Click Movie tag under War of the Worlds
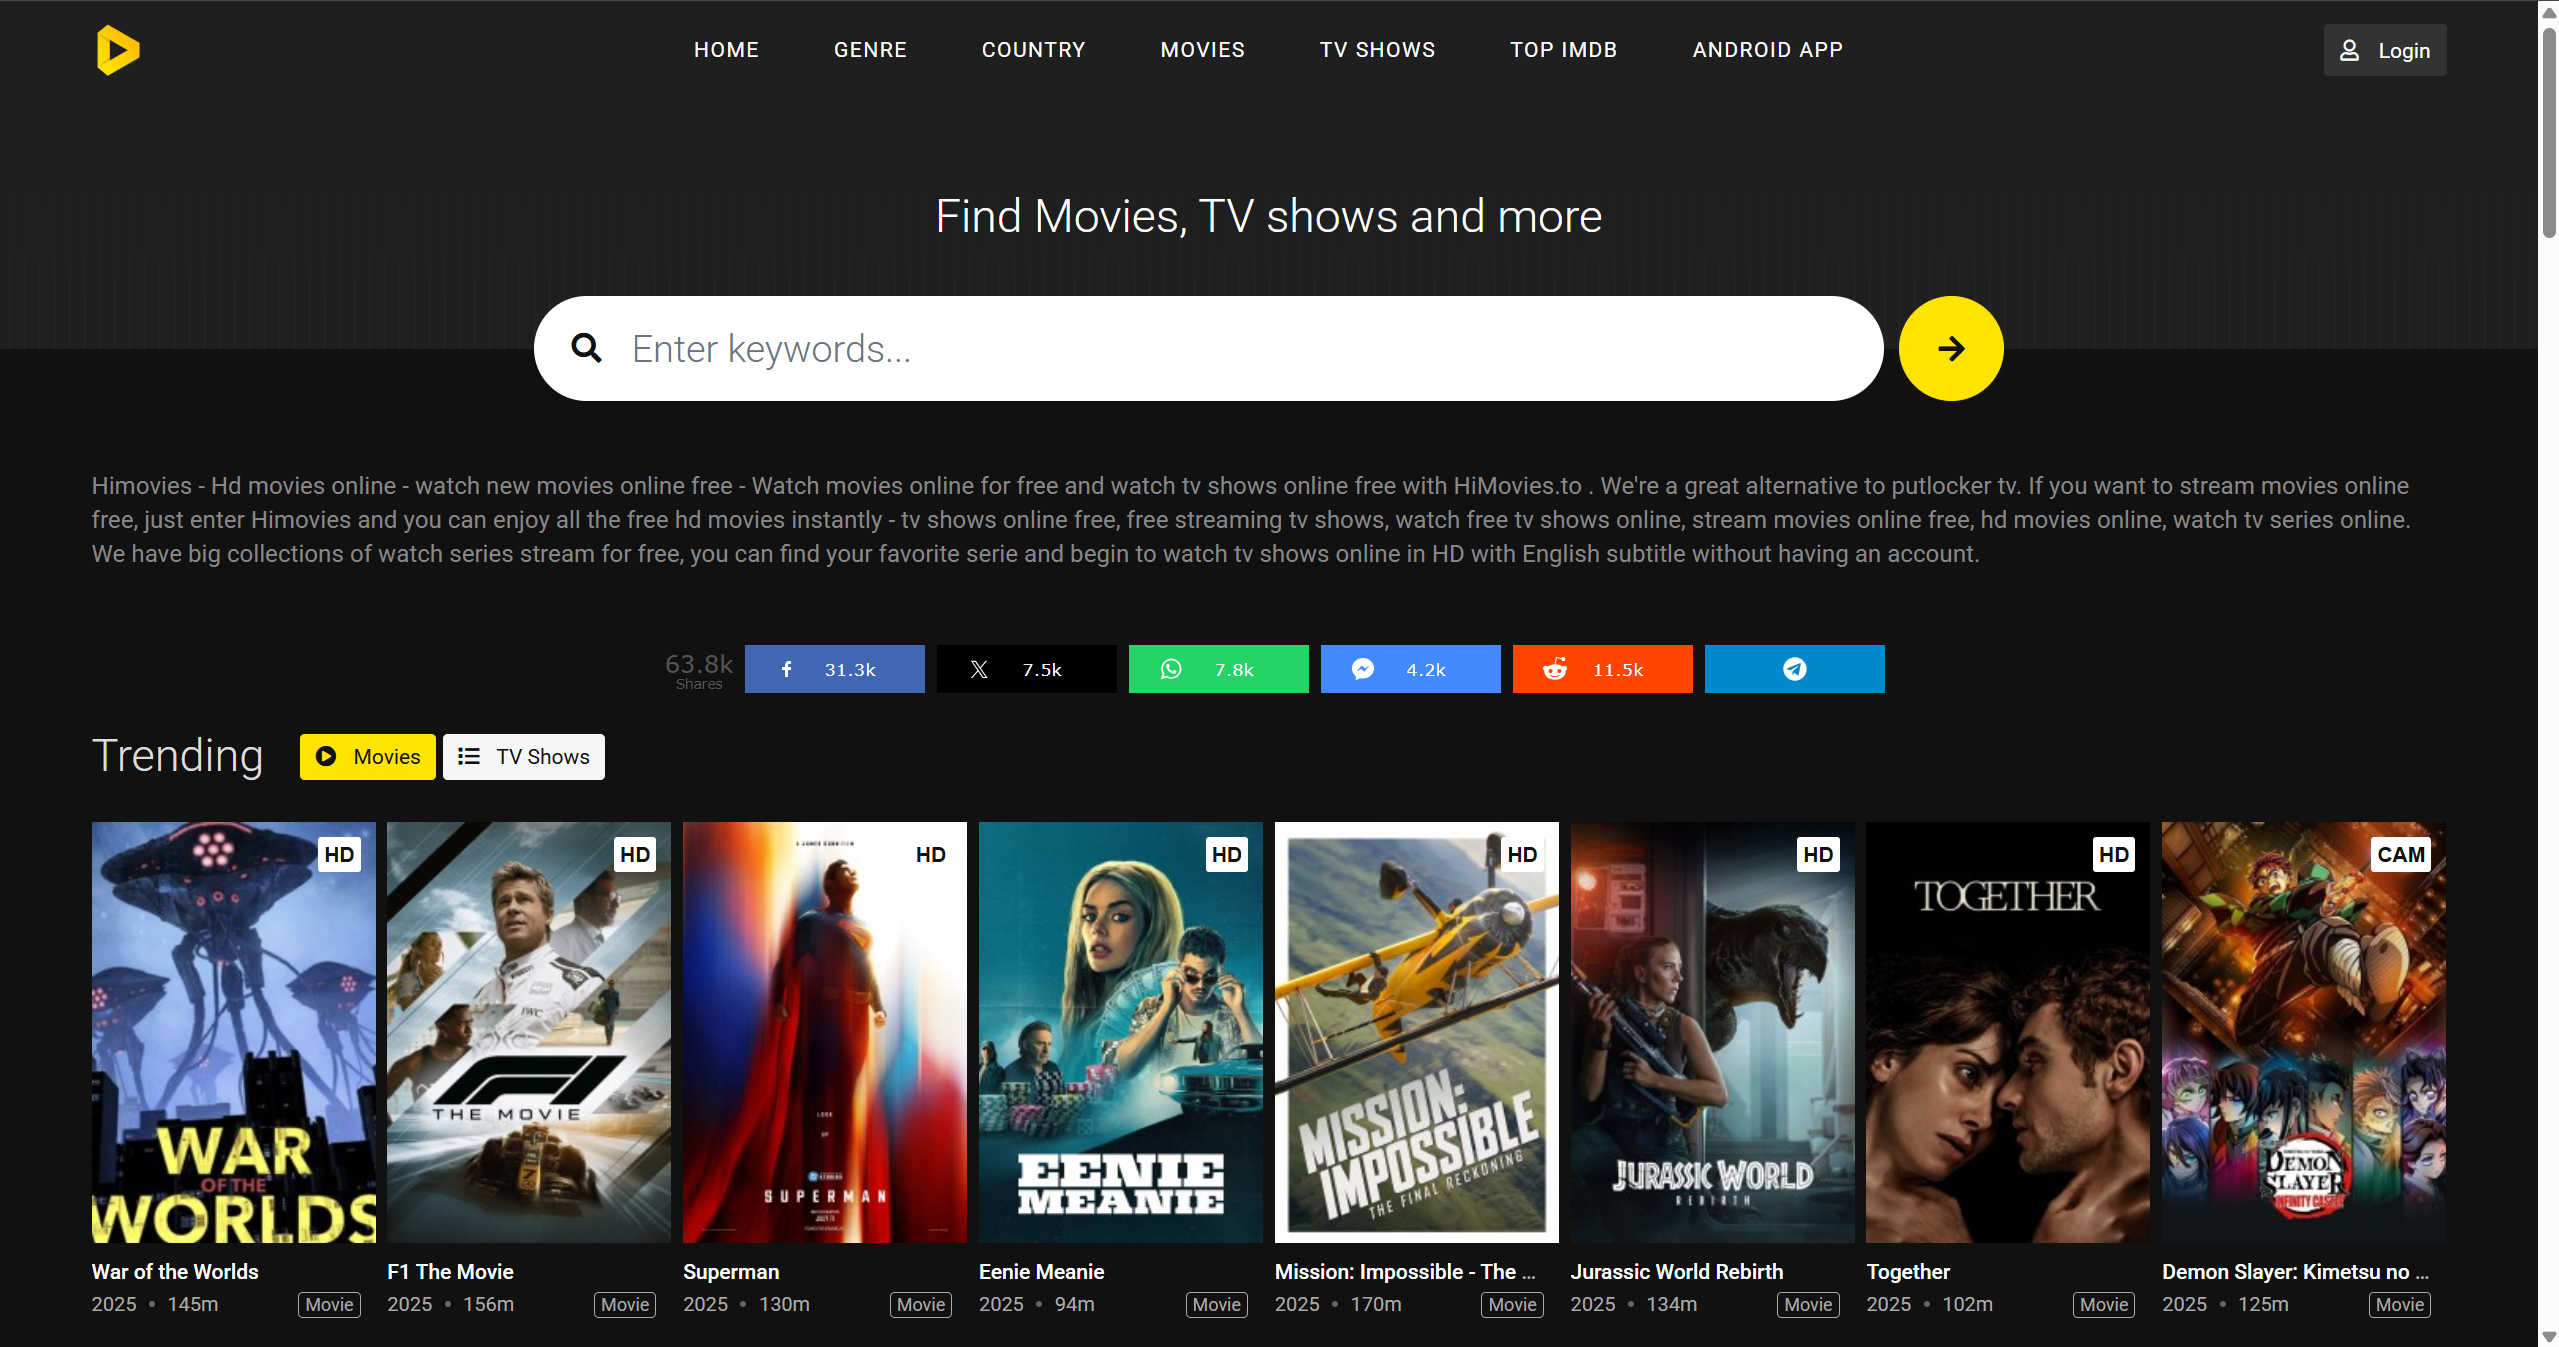2559x1347 pixels. coord(329,1305)
